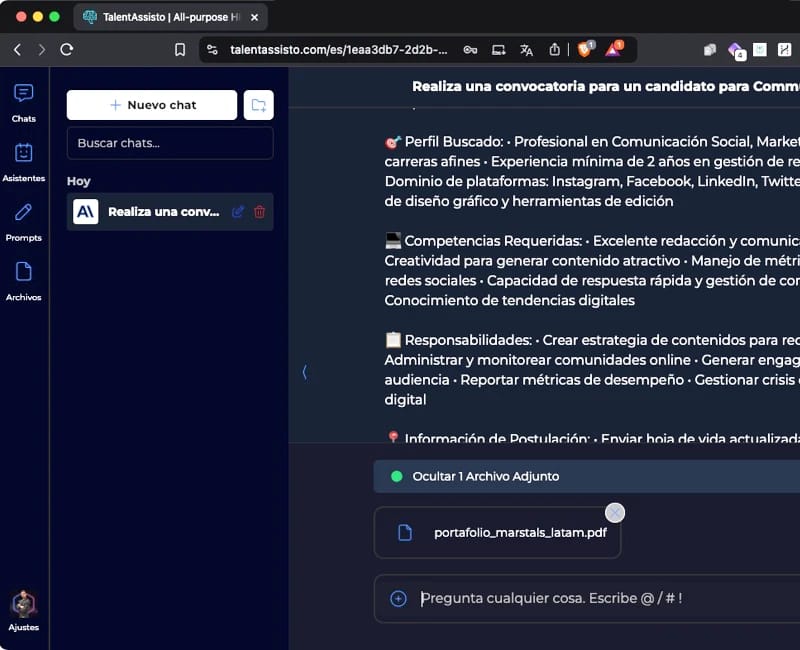Create a new chat folder
800x650 pixels.
click(x=259, y=105)
